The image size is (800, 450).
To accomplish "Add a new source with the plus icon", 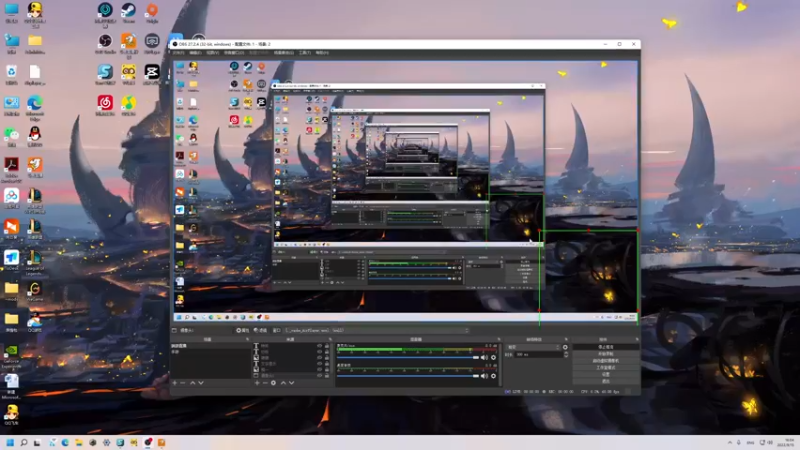I will coord(257,383).
